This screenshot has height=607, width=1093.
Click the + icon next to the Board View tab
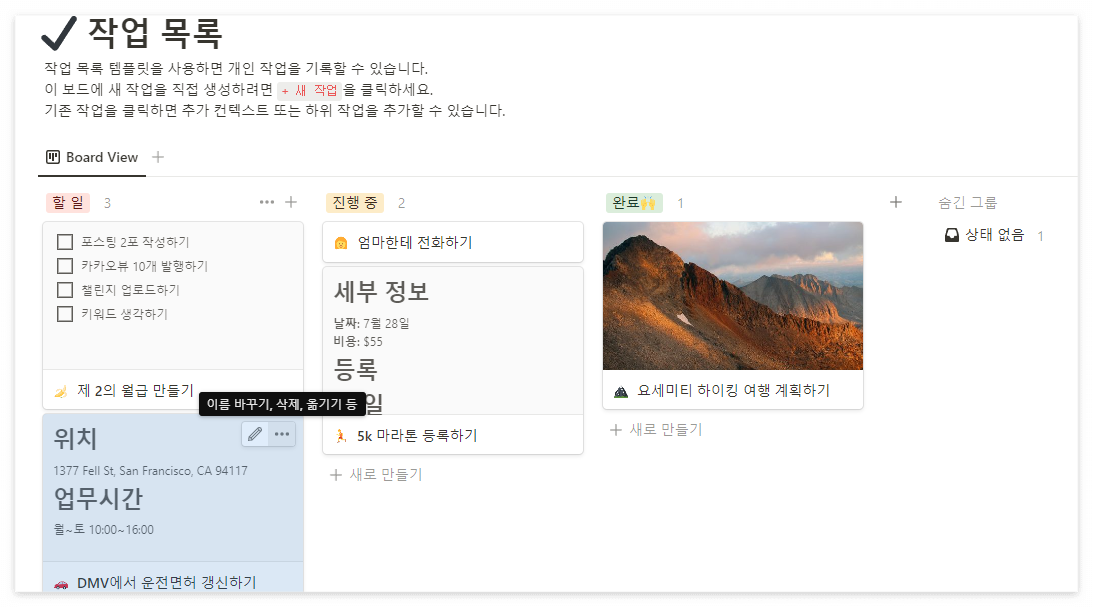(x=158, y=157)
